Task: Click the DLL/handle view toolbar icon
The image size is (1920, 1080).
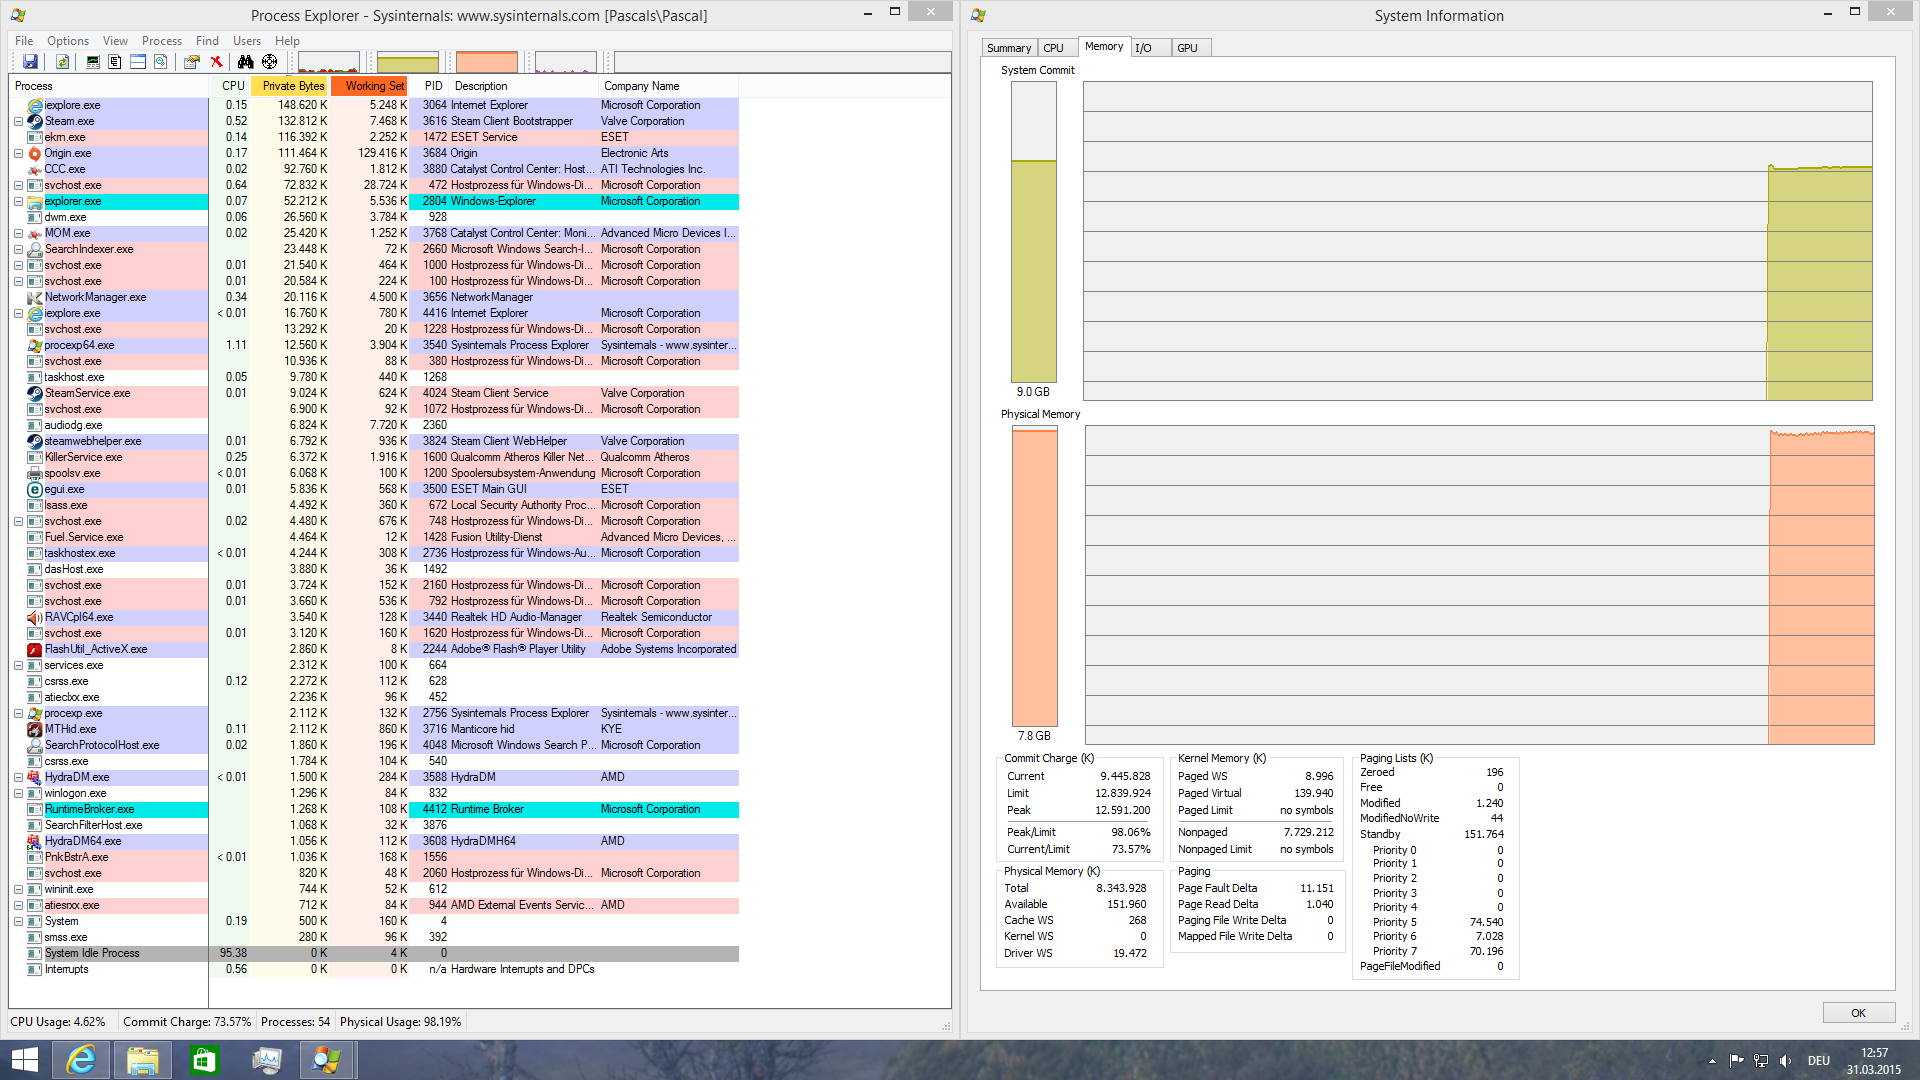Action: 160,62
